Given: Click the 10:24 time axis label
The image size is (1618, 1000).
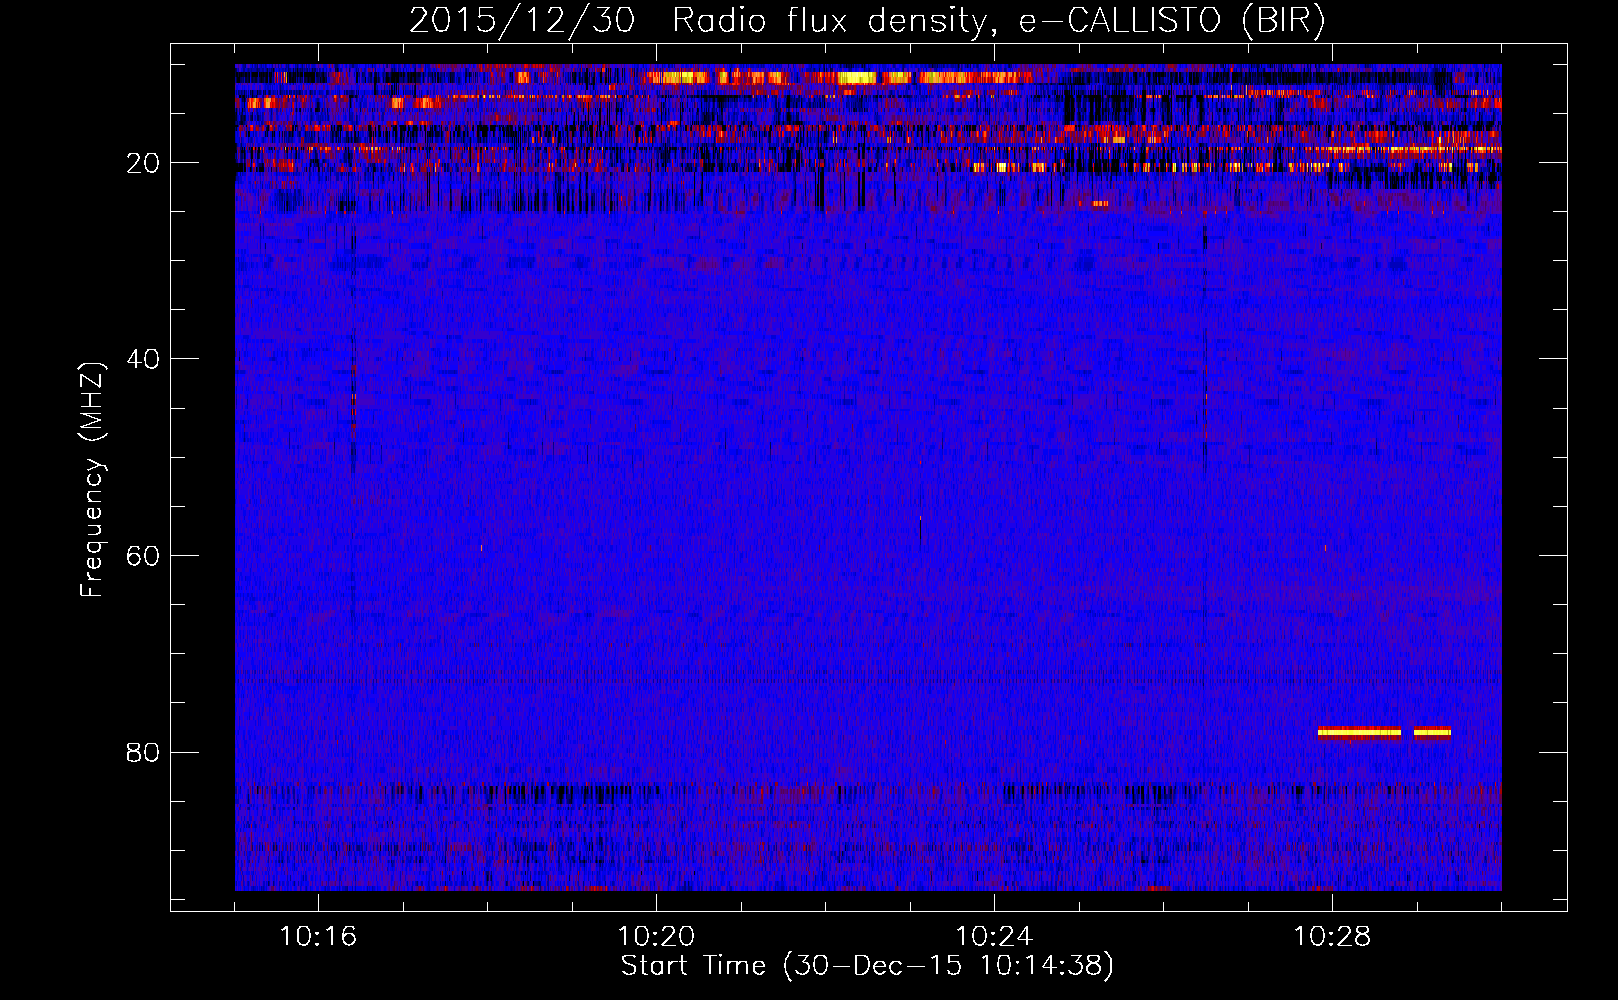Looking at the screenshot, I should (x=994, y=937).
